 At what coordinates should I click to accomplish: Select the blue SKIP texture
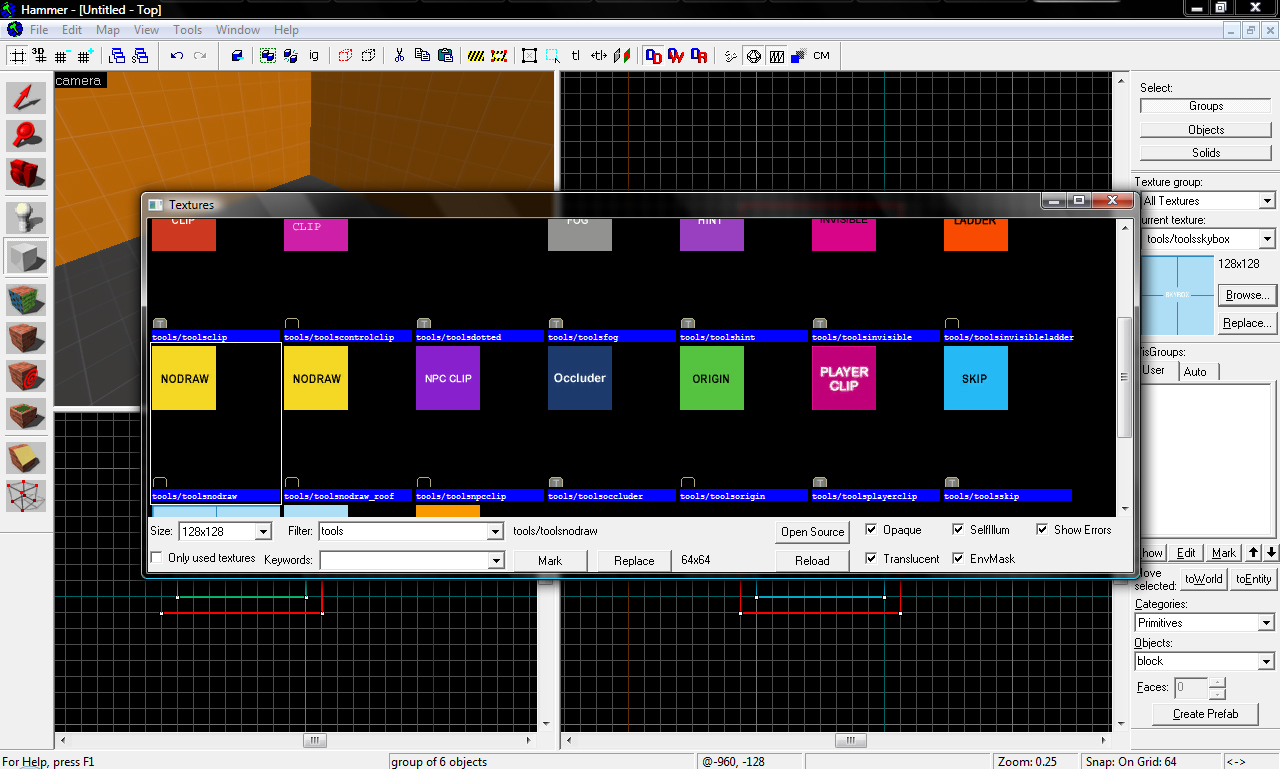975,378
